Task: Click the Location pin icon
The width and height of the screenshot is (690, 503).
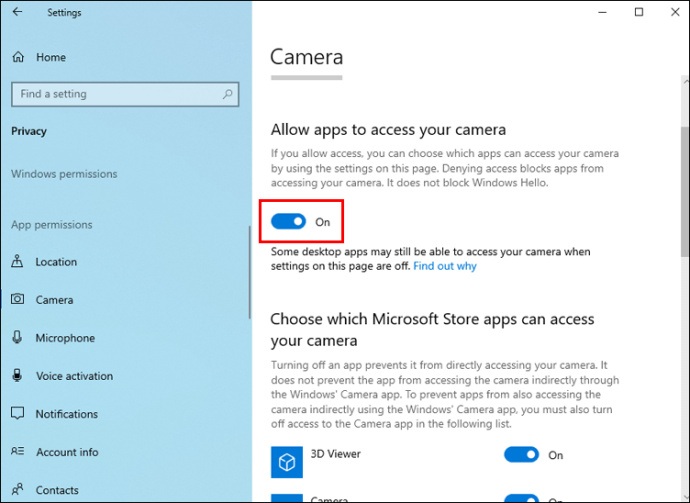Action: 17,261
